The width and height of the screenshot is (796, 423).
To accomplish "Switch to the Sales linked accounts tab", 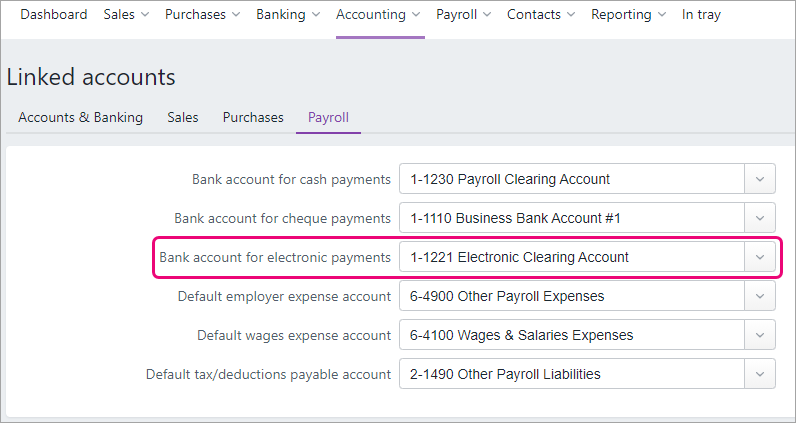I will 183,117.
